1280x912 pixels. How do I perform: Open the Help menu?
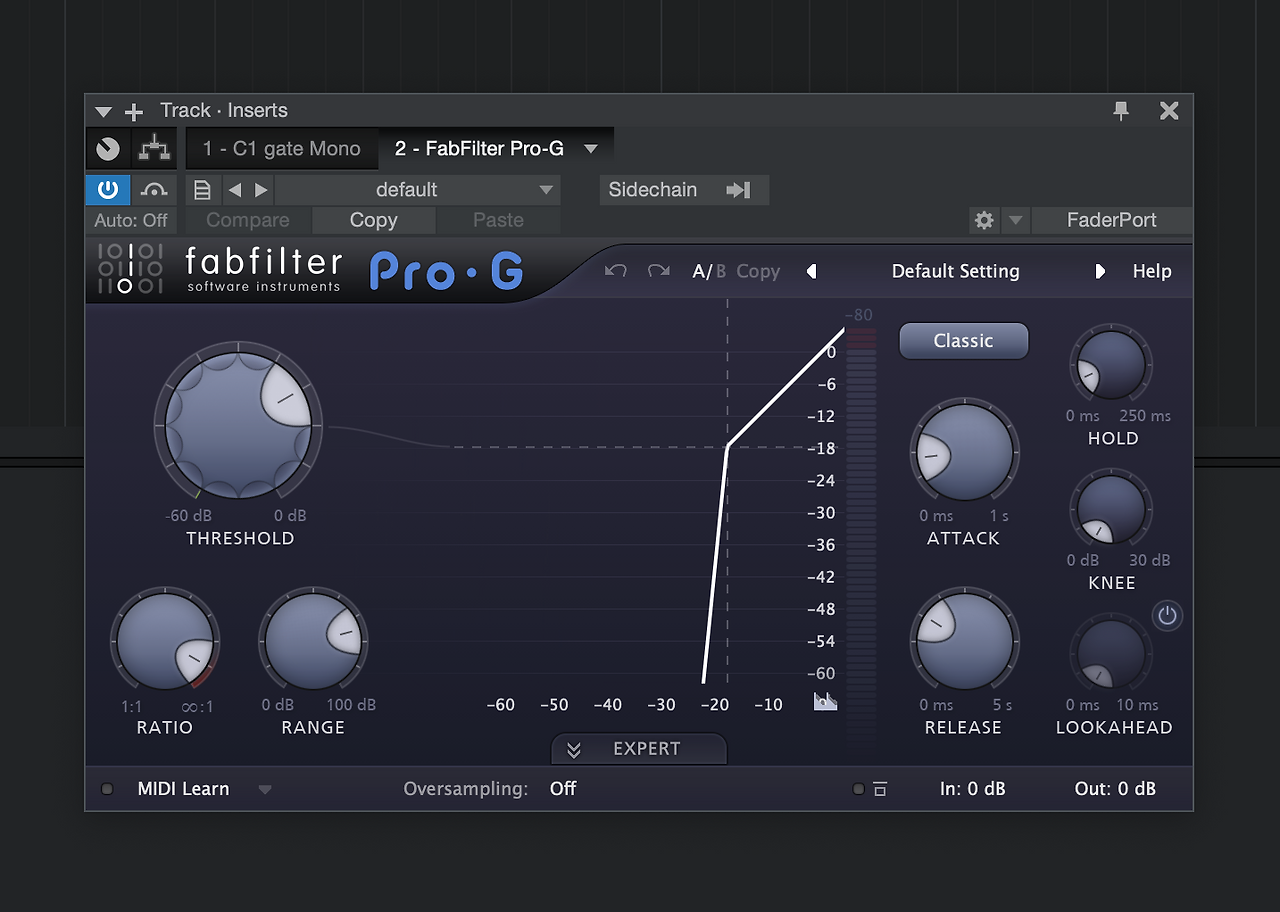[x=1151, y=271]
